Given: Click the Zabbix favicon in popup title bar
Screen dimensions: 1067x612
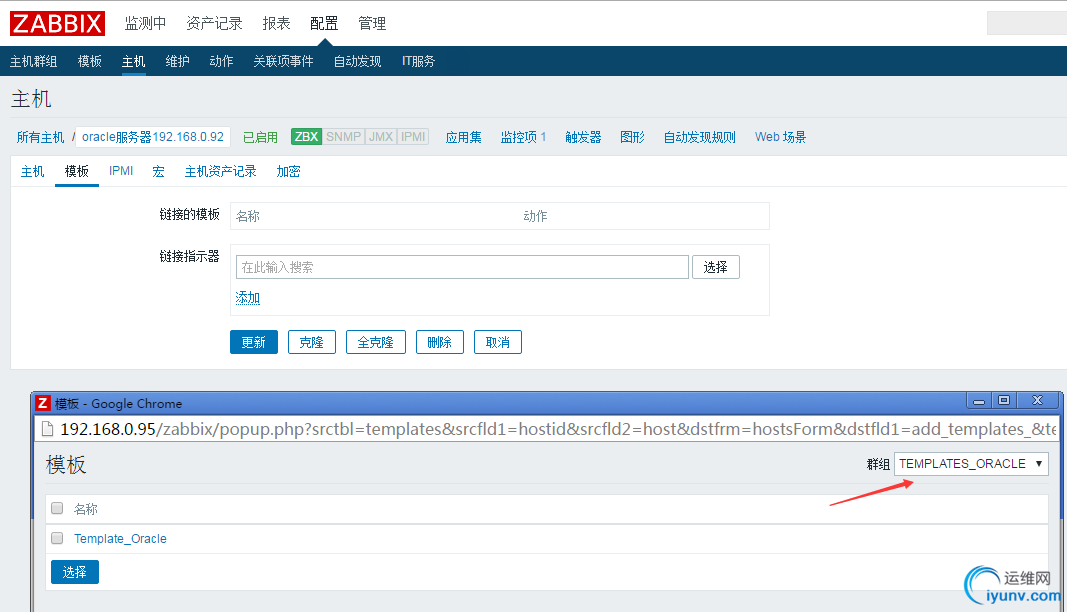Looking at the screenshot, I should pos(43,403).
